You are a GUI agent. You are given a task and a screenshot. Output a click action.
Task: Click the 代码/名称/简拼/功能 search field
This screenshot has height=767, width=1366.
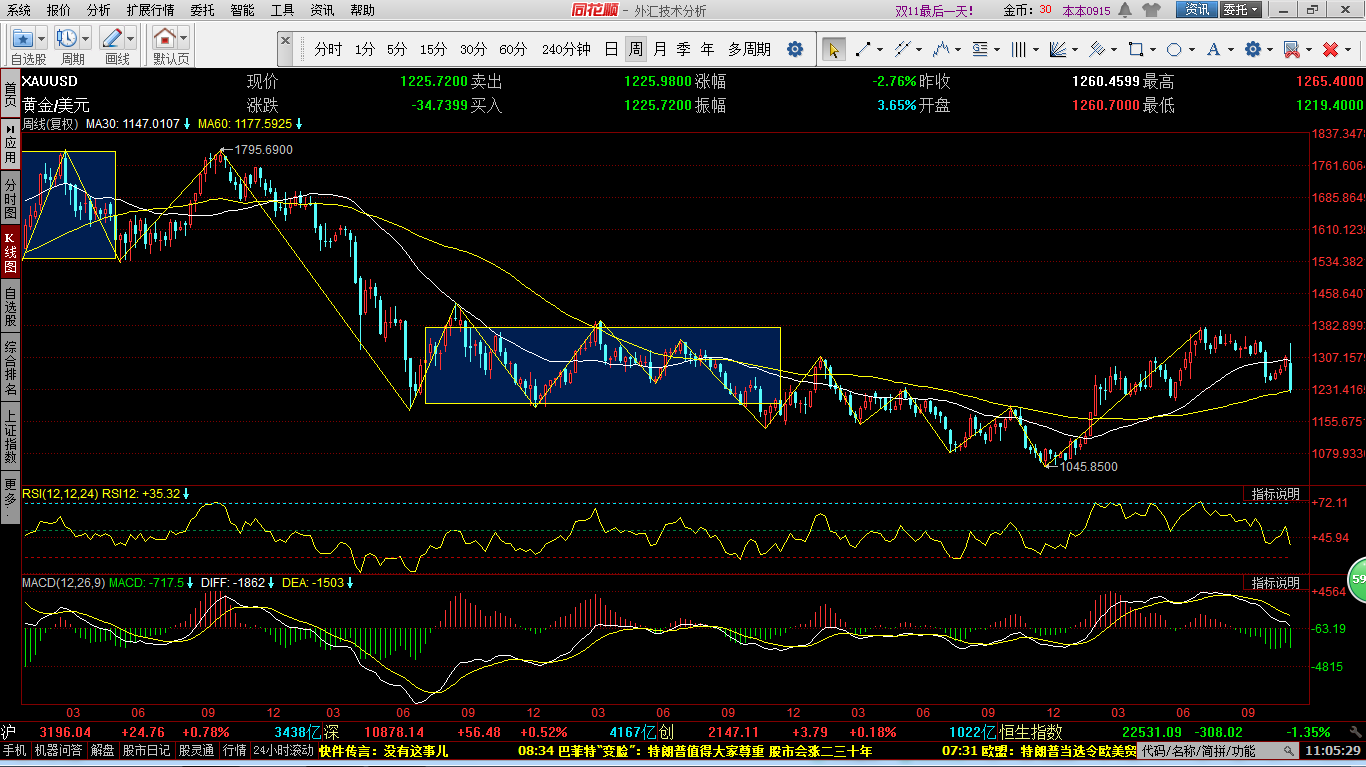click(x=1198, y=750)
